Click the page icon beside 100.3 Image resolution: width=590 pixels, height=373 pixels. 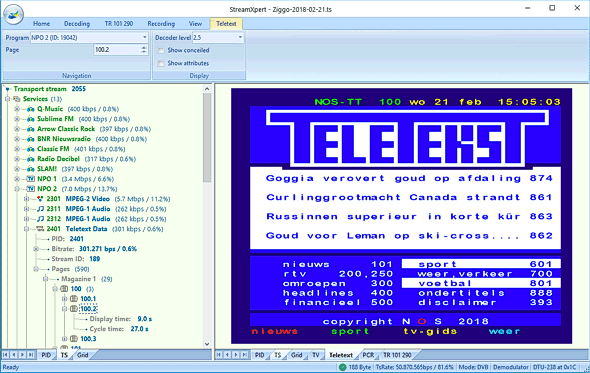click(74, 339)
